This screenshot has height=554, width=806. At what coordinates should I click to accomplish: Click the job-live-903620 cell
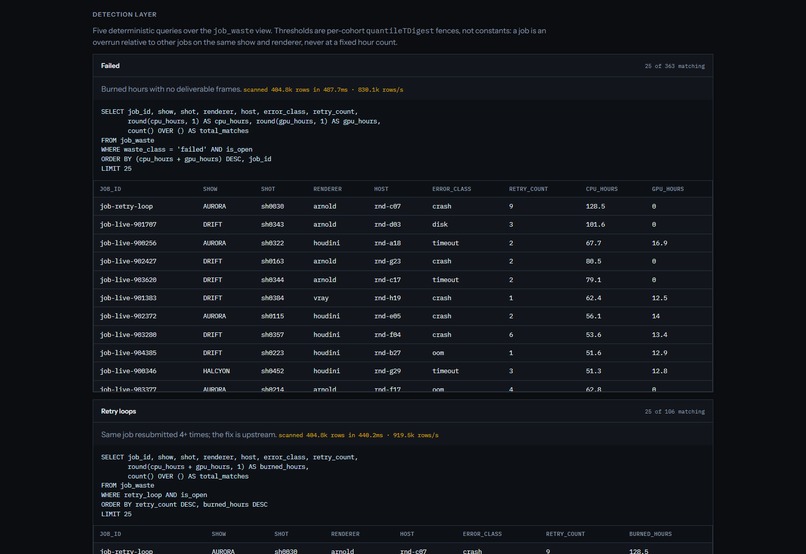pyautogui.click(x=128, y=280)
